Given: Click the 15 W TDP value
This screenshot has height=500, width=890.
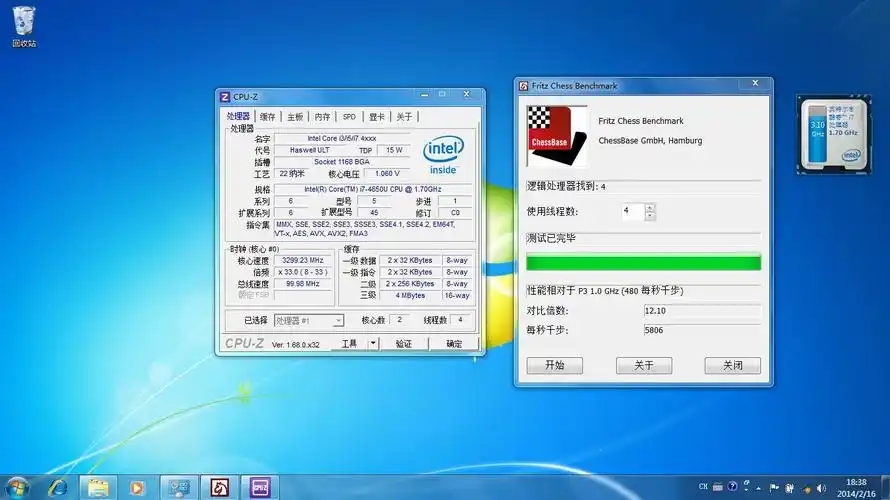Looking at the screenshot, I should click(x=394, y=150).
